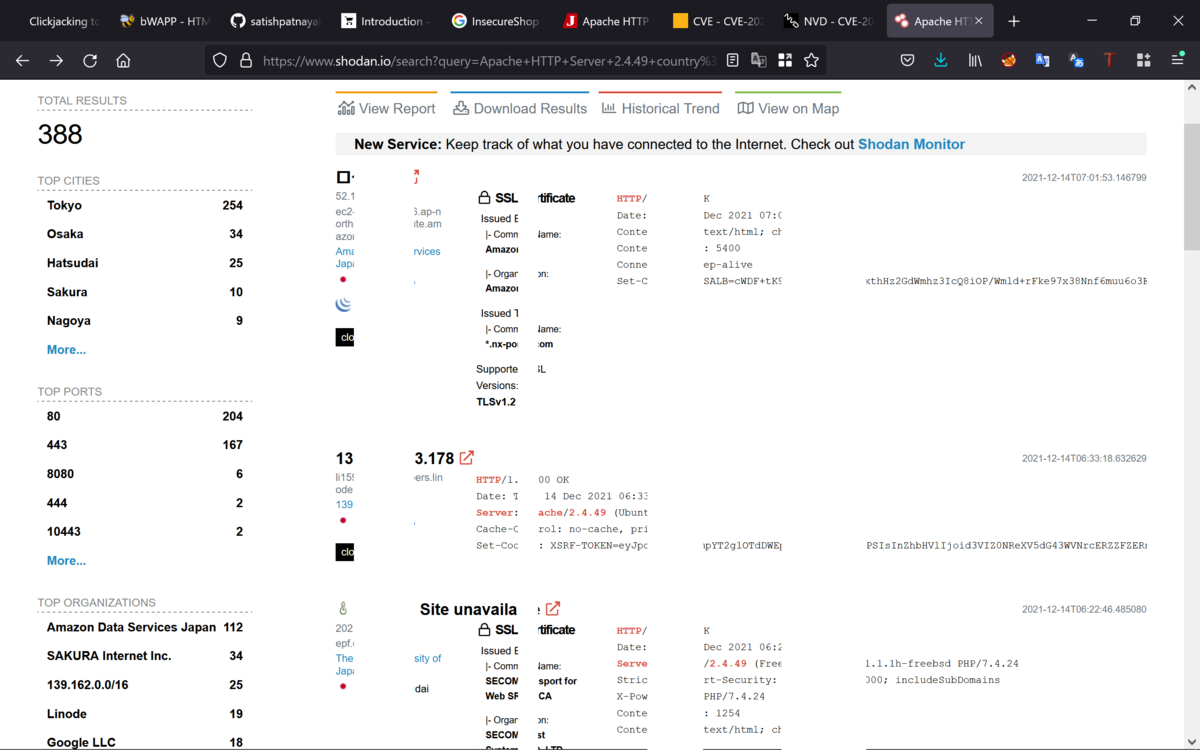This screenshot has width=1200, height=750.
Task: Expand More under Top Ports
Action: pyautogui.click(x=66, y=561)
